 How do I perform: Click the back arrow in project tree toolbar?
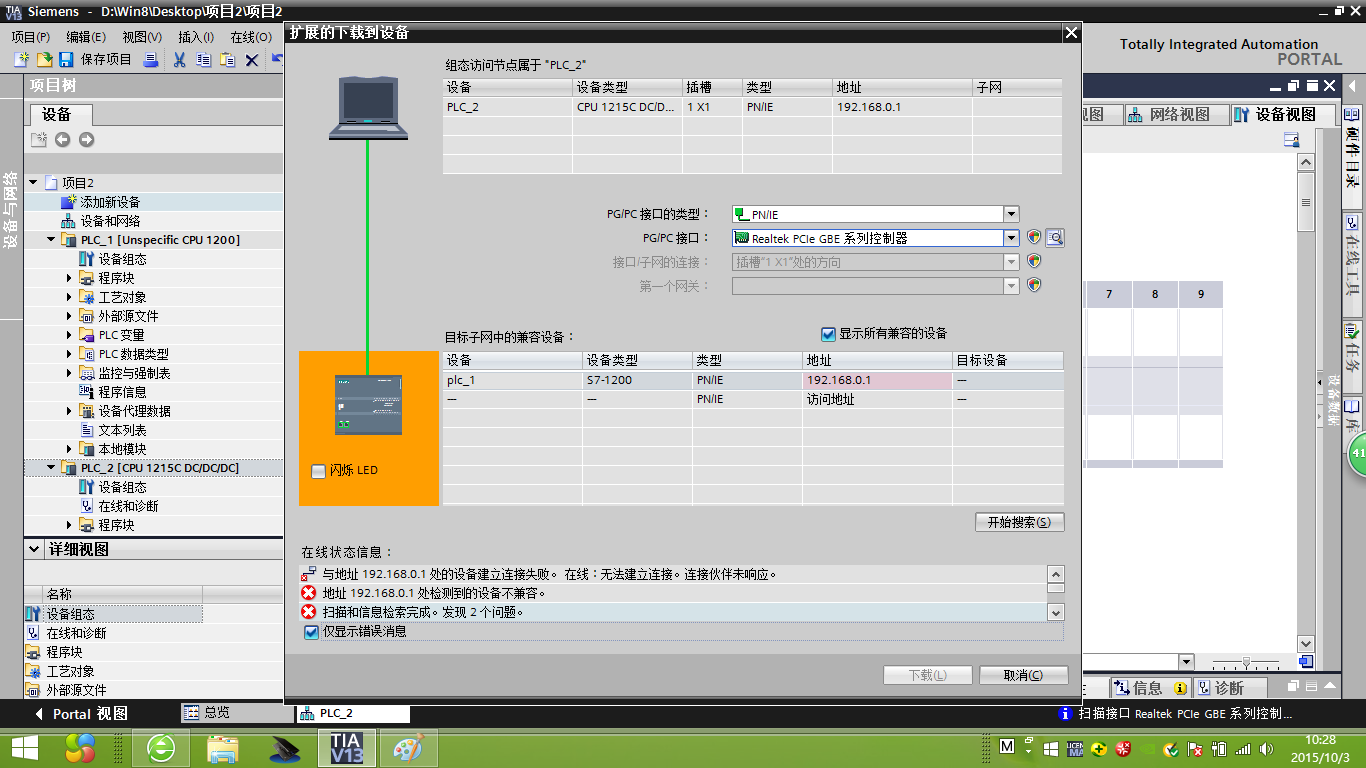[63, 140]
